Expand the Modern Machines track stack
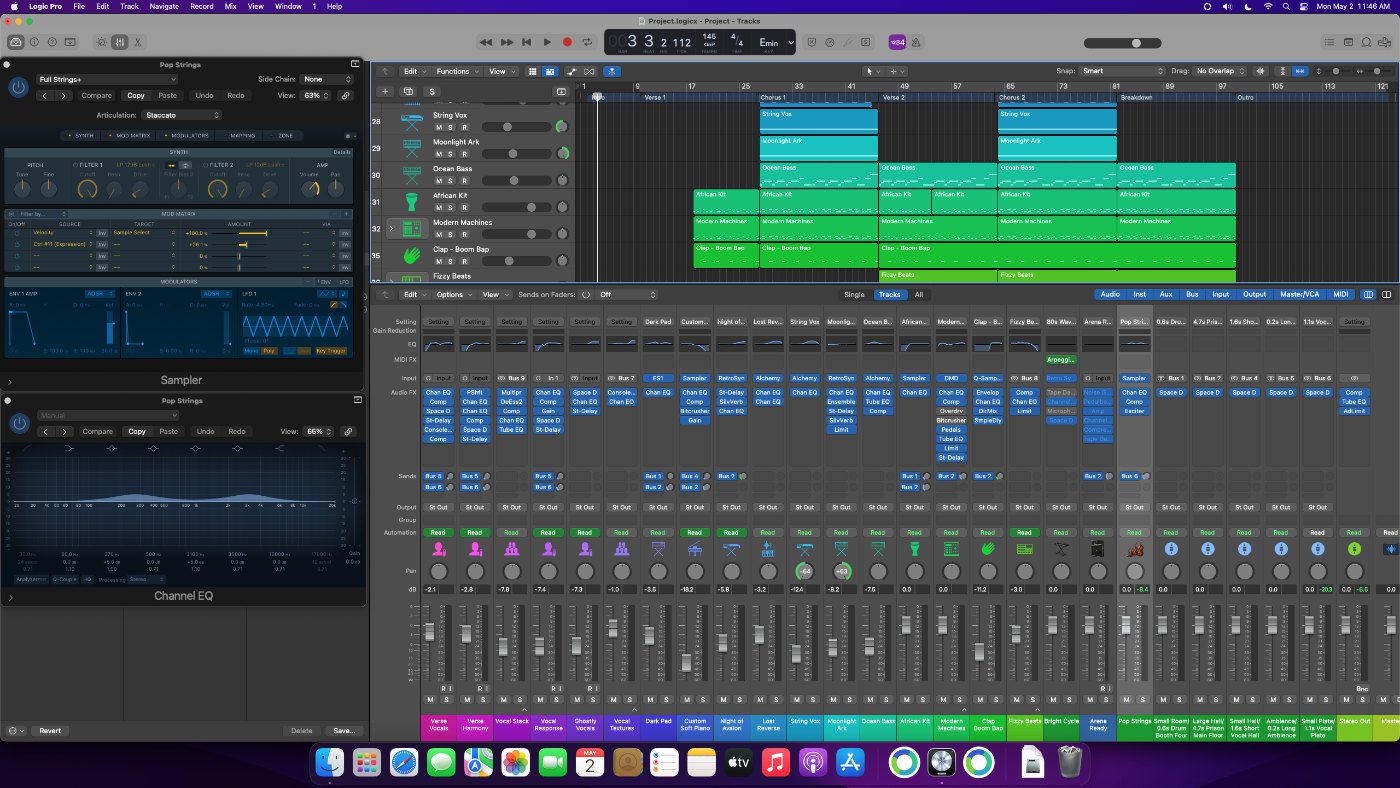Screen dimensions: 1400x788 point(391,229)
